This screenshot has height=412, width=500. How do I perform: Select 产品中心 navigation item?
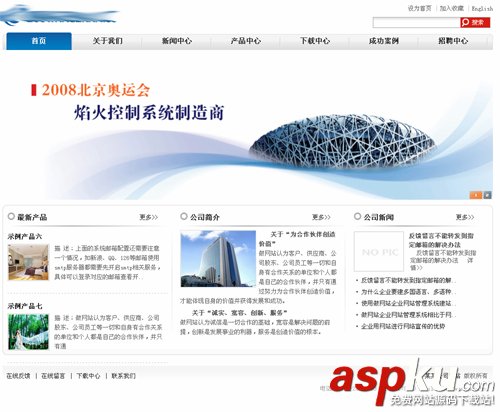pyautogui.click(x=246, y=41)
